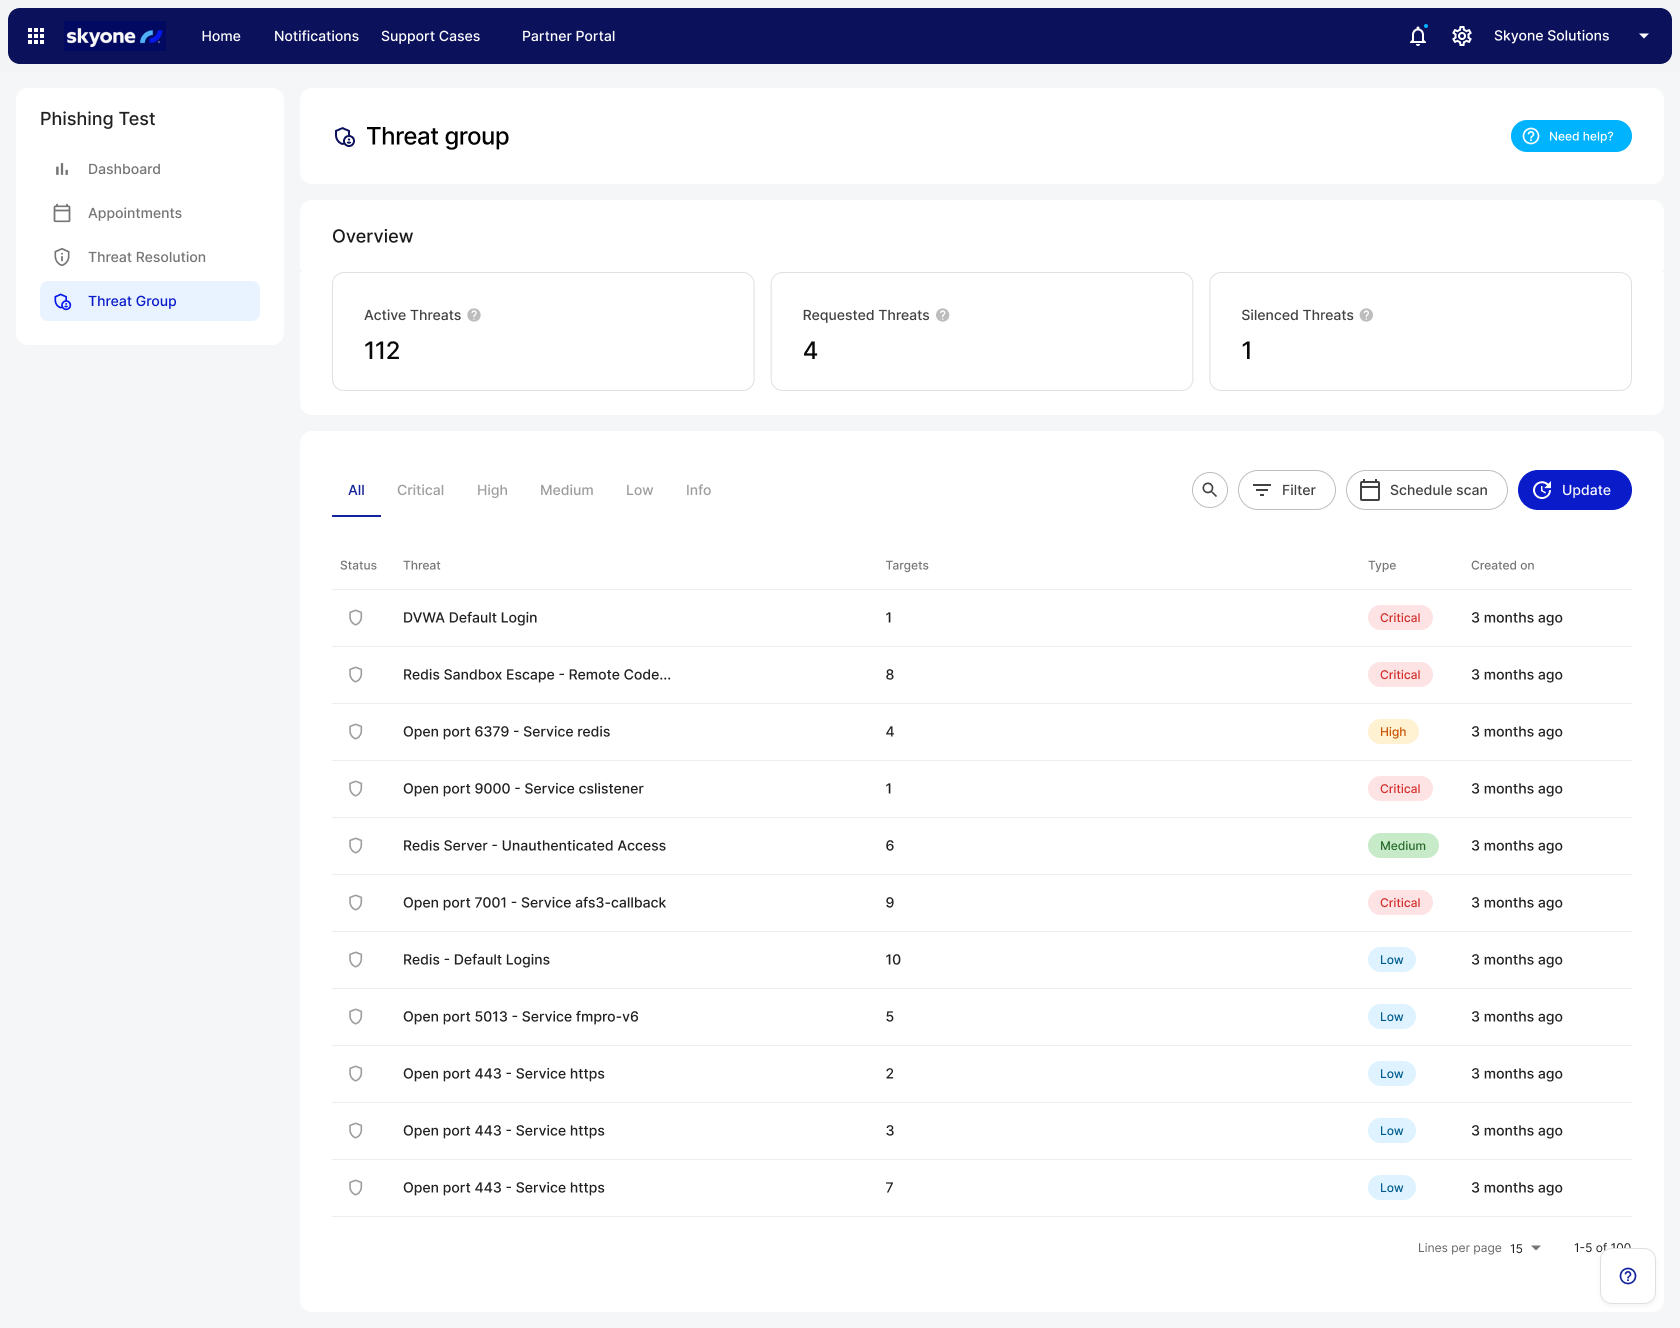Expand Skyone Solutions account dropdown
Screen dimensions: 1680x1328
[1643, 36]
